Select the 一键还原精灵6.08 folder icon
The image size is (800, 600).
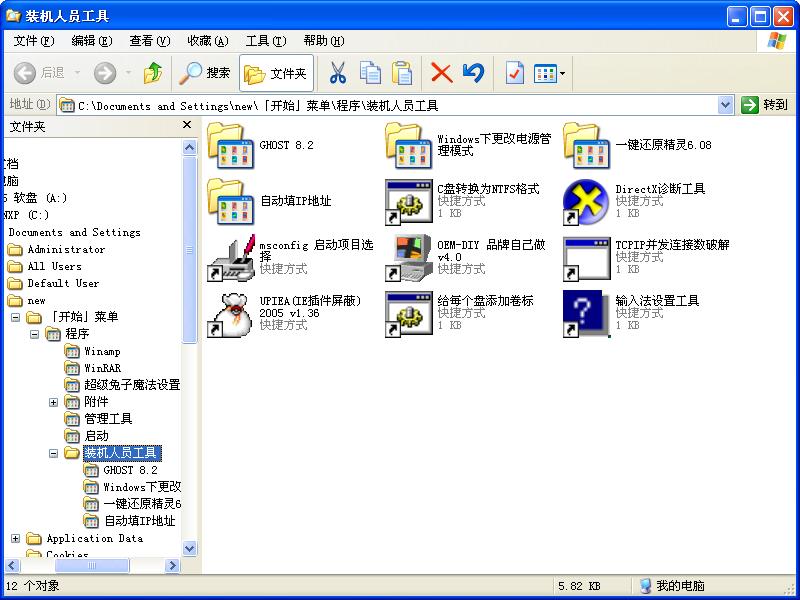(x=586, y=146)
